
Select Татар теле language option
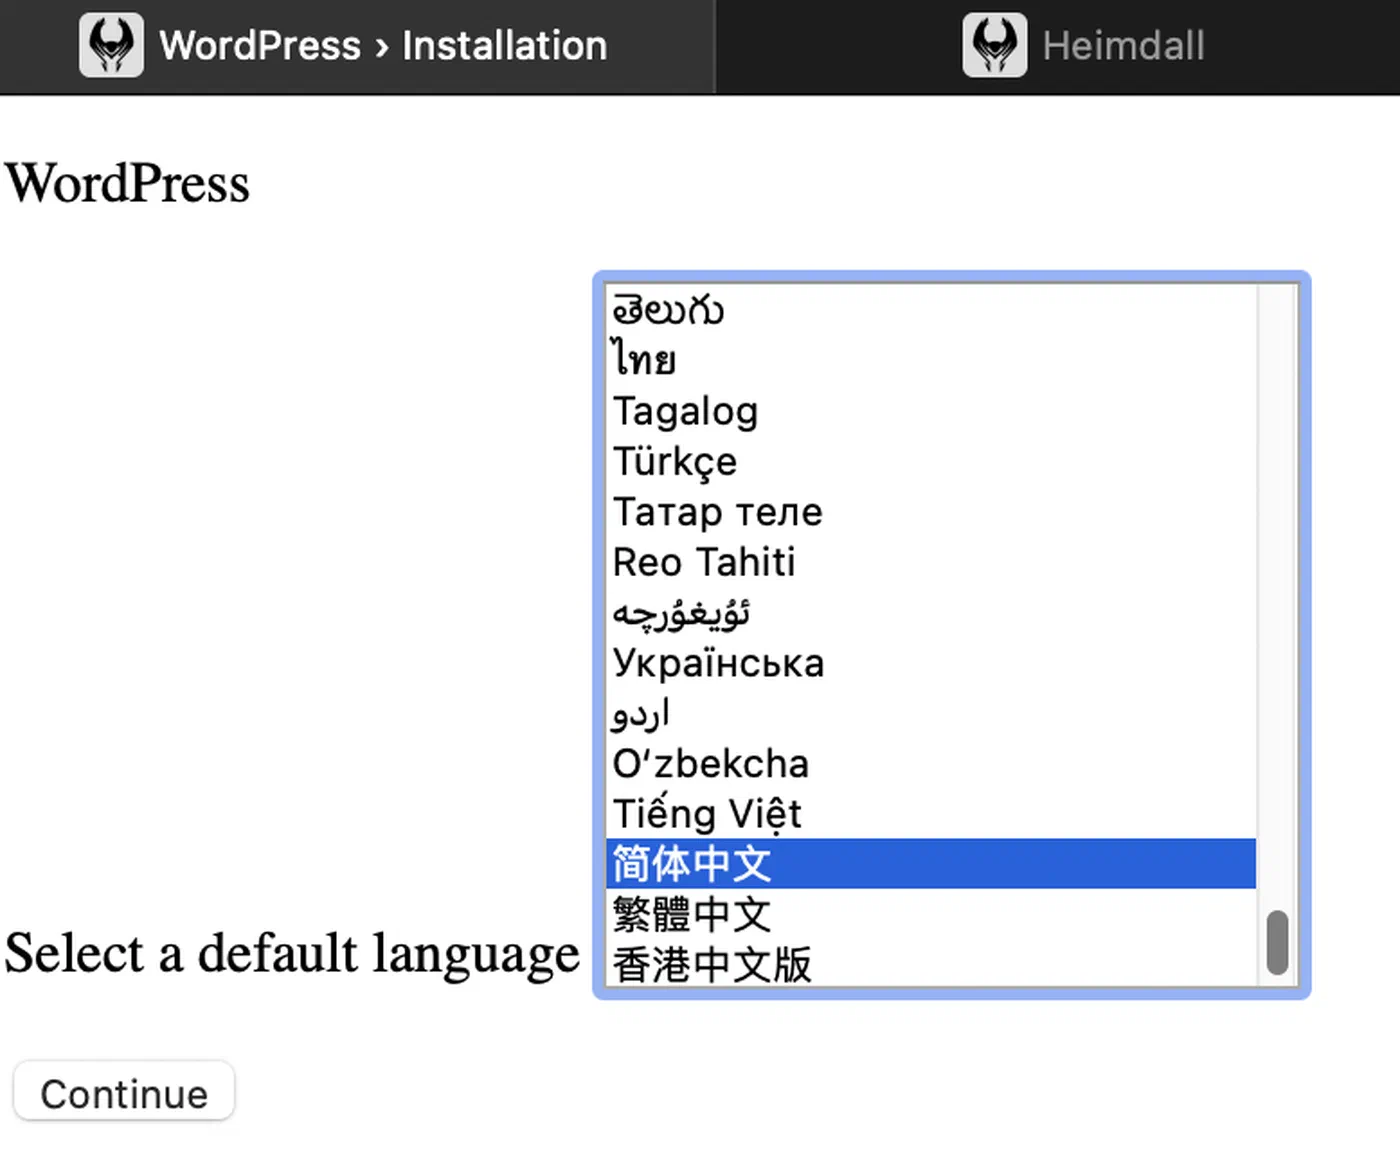pyautogui.click(x=931, y=511)
